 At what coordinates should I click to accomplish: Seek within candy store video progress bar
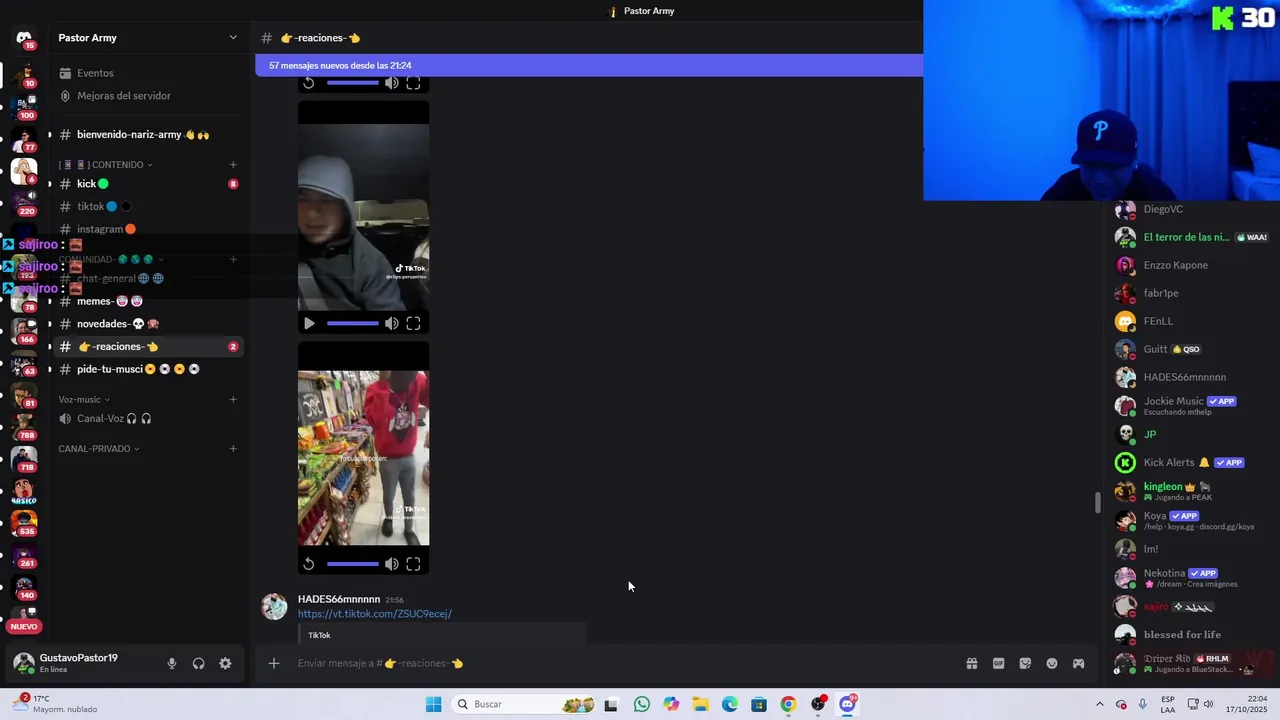point(352,564)
